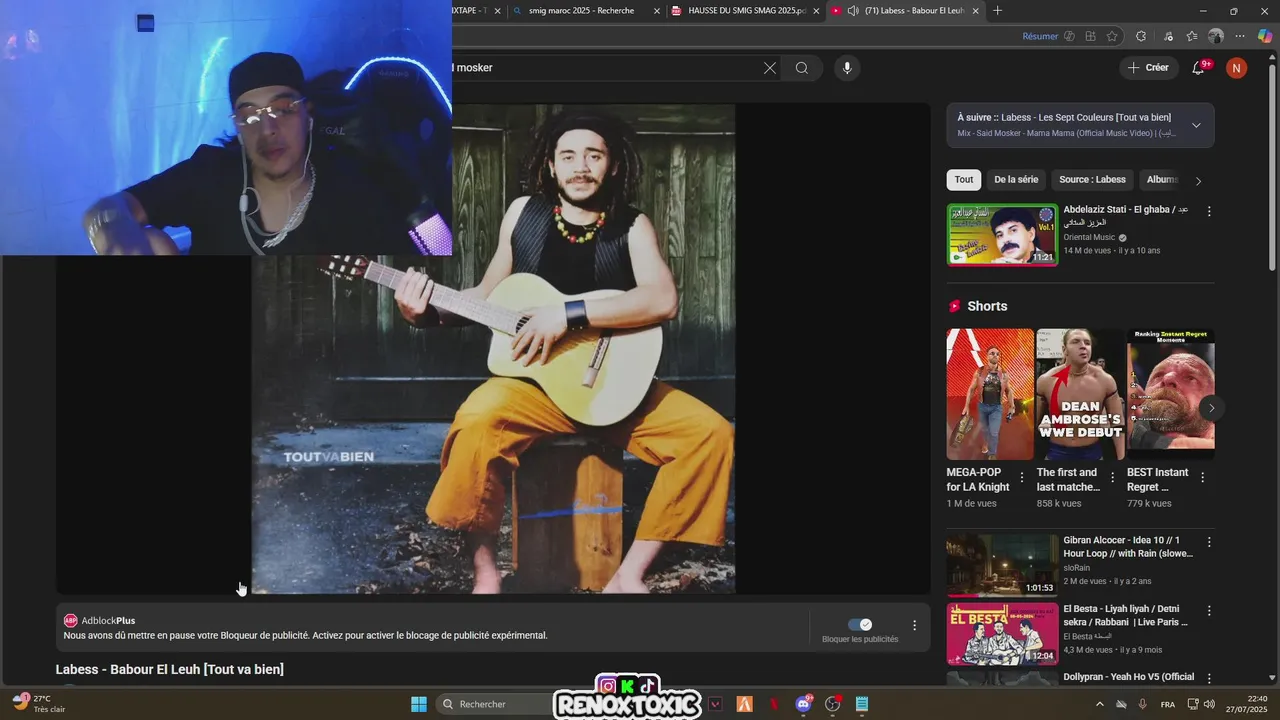Click Gibran Alcocer - Idea 10 title
The width and height of the screenshot is (1280, 720).
1128,547
